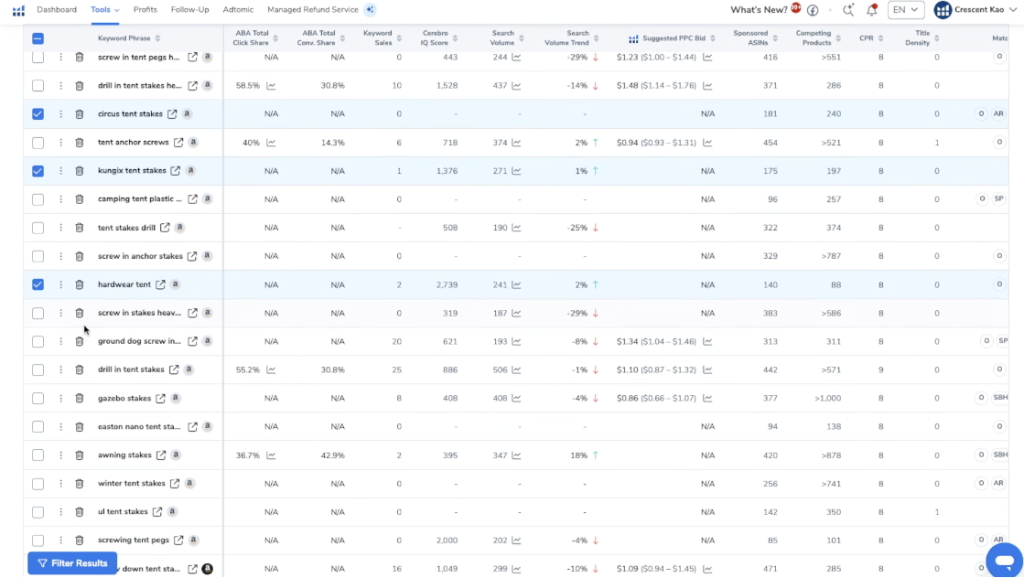Select the 'ul tent stakes' checkbox
This screenshot has height=578, width=1024.
(x=38, y=512)
